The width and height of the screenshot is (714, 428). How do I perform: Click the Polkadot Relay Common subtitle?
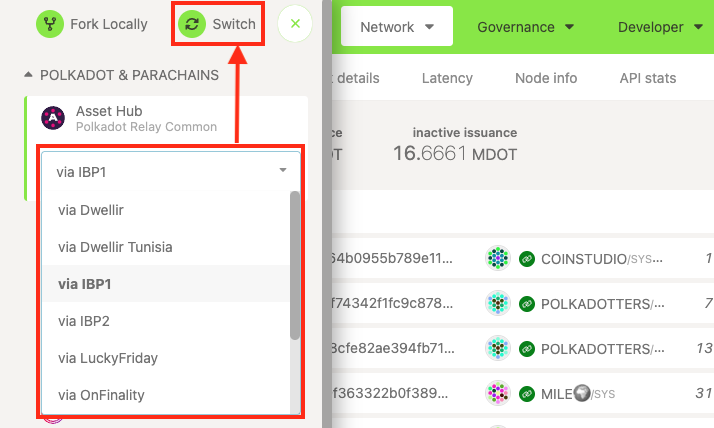(146, 127)
